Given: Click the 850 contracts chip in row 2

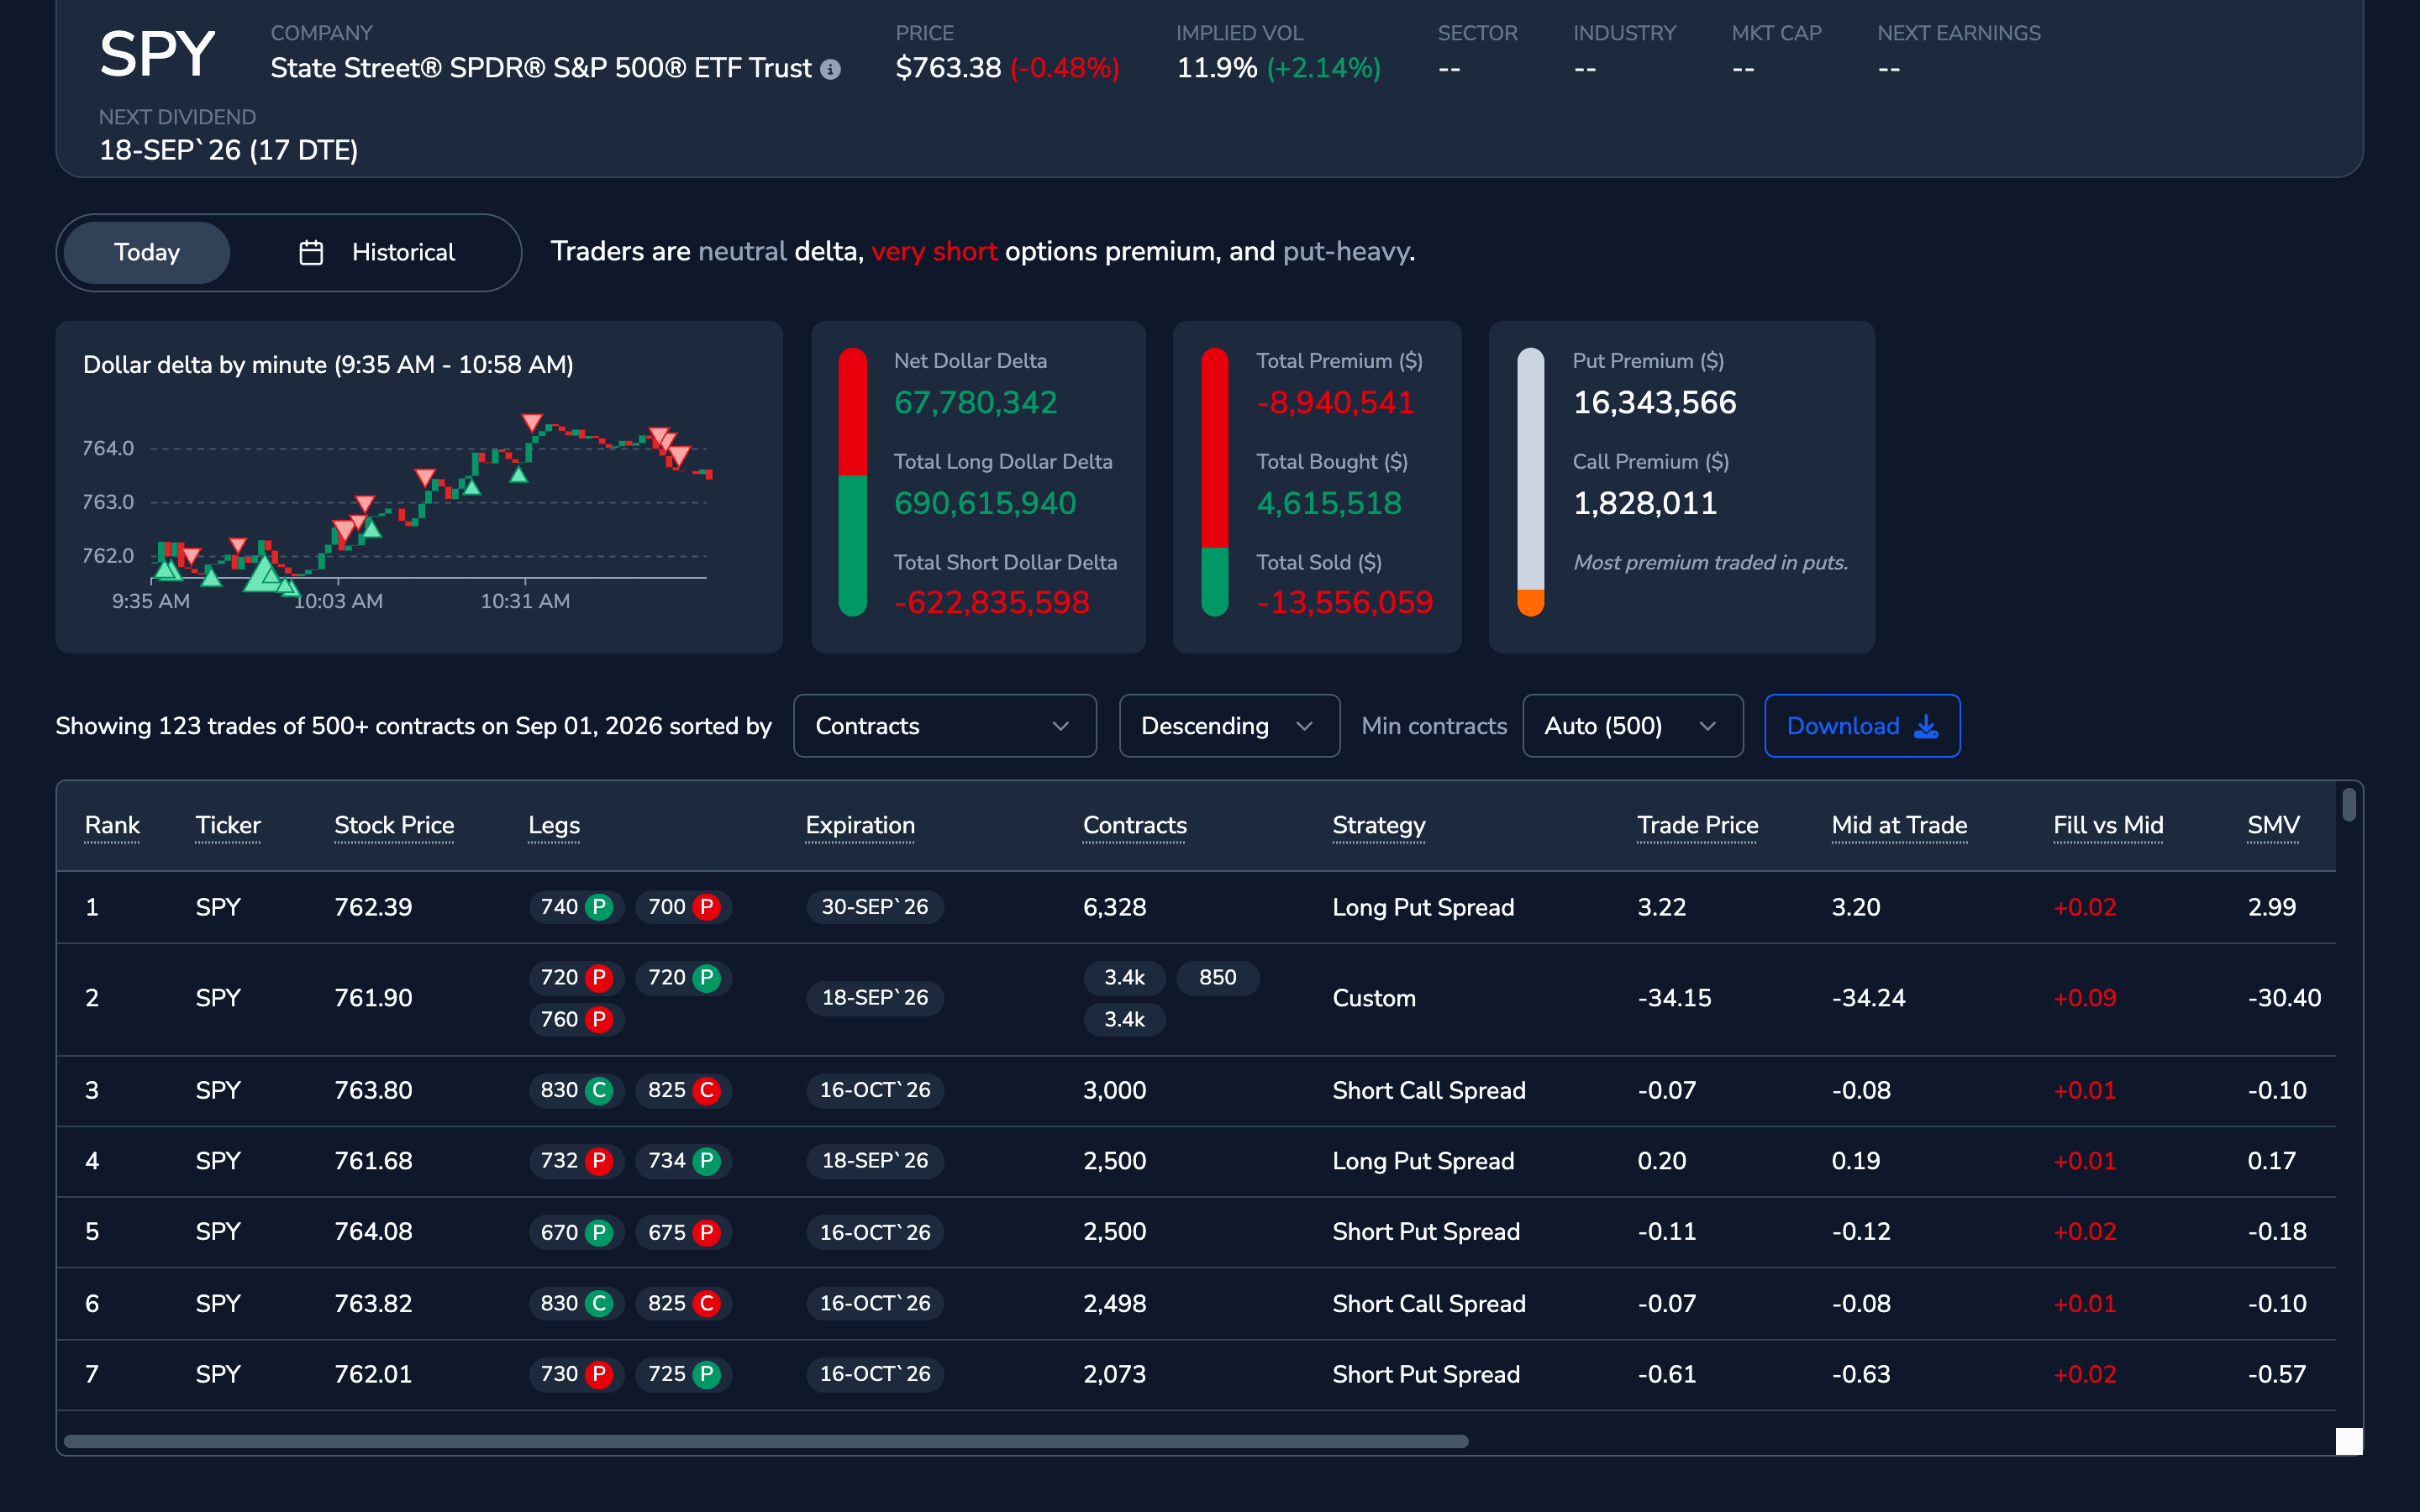Looking at the screenshot, I should (x=1217, y=977).
